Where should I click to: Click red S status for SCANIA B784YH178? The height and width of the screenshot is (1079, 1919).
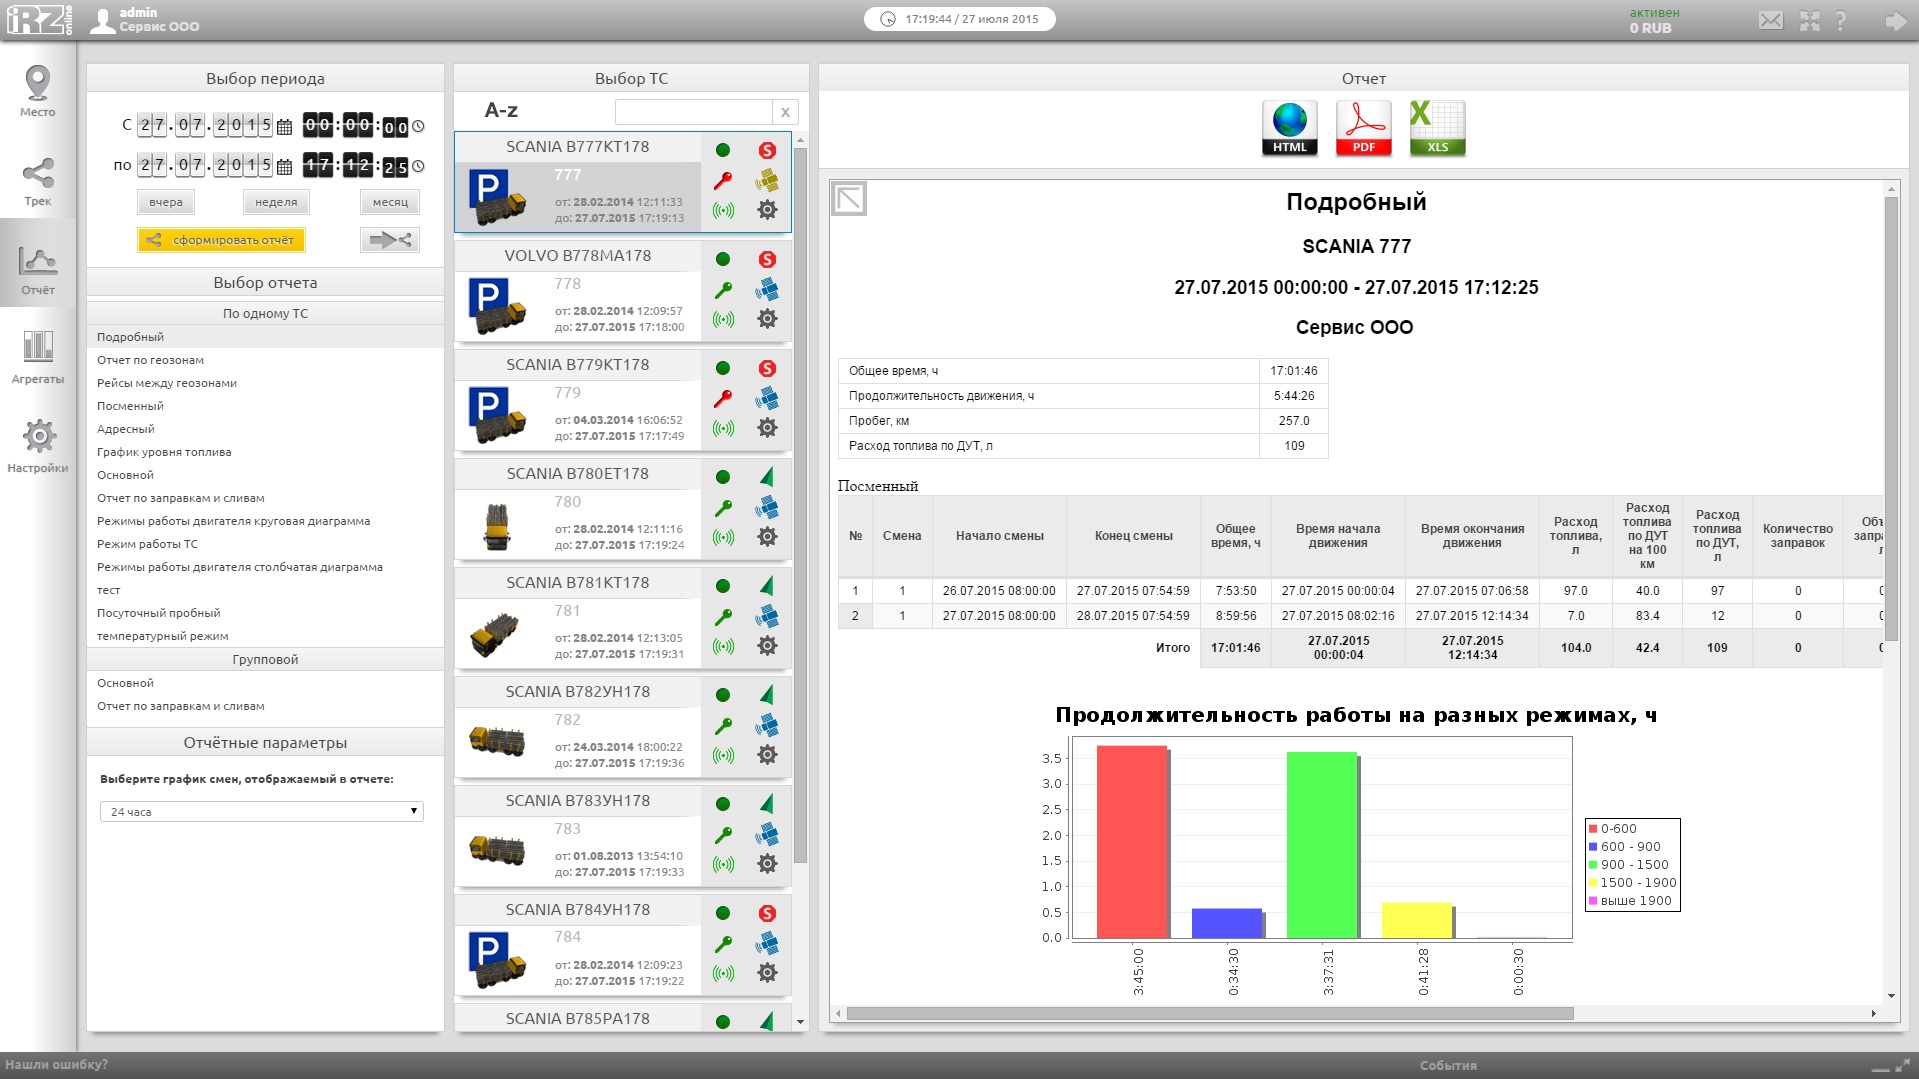pos(767,913)
